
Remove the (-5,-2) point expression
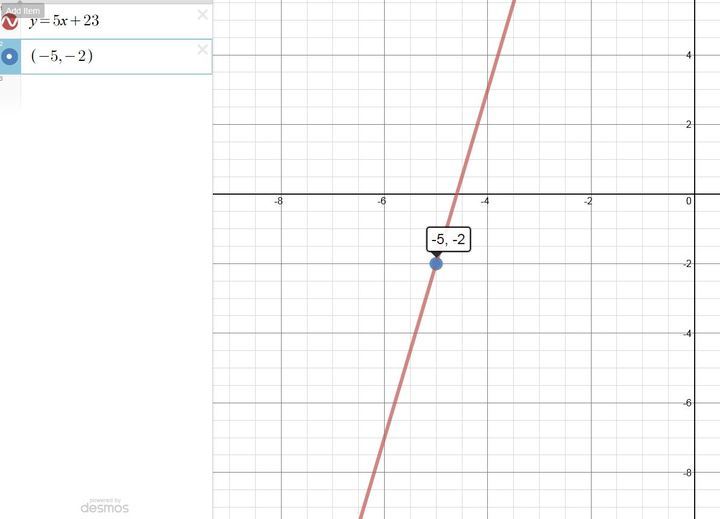coord(203,50)
